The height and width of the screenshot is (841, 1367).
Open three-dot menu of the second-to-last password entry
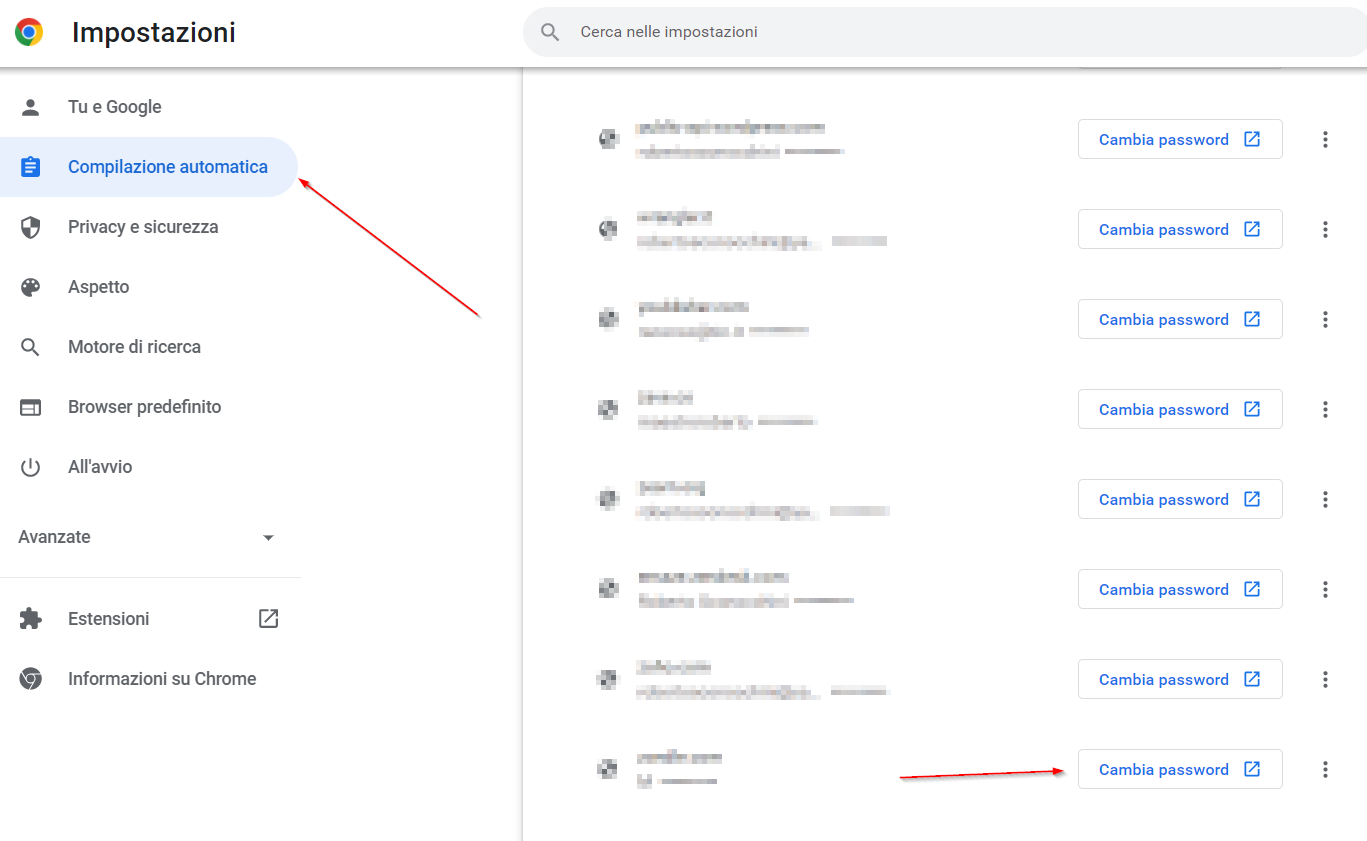pyautogui.click(x=1325, y=679)
